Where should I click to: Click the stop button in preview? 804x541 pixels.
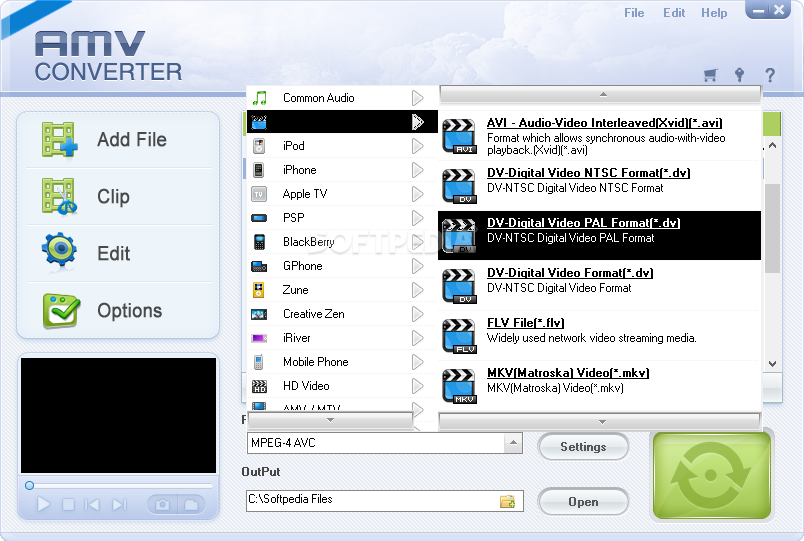point(68,505)
